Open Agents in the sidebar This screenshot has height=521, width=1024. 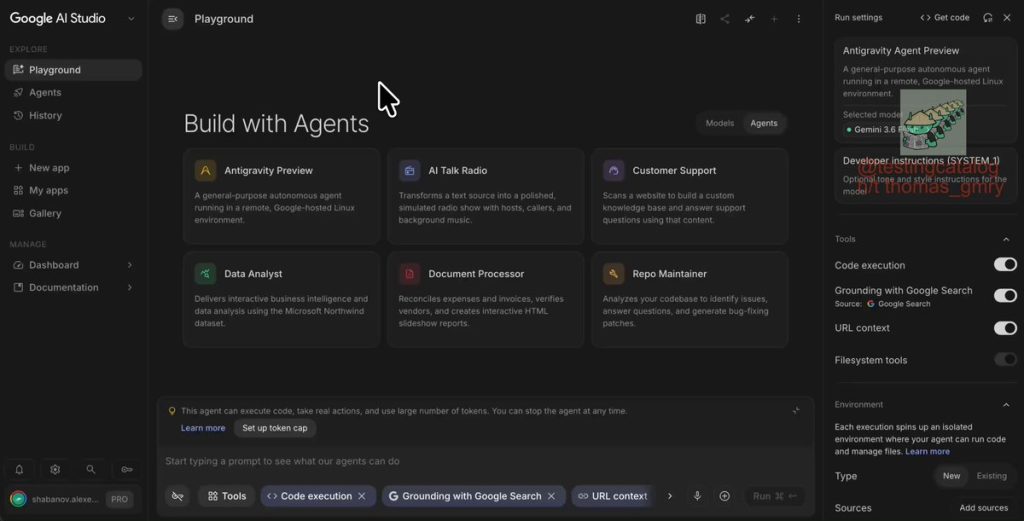pyautogui.click(x=73, y=93)
